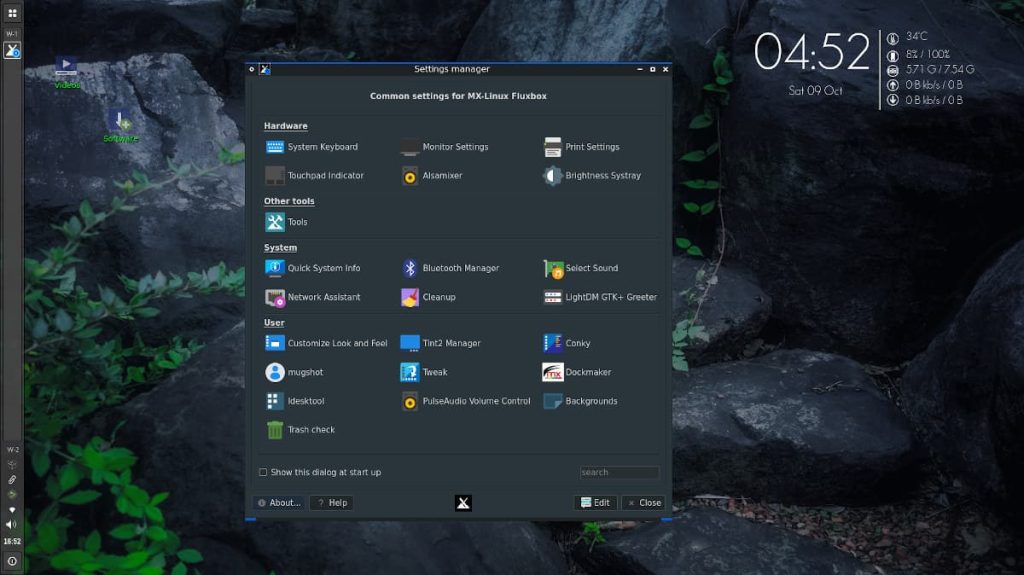Switch to workspace W-2 in the panel

point(12,450)
